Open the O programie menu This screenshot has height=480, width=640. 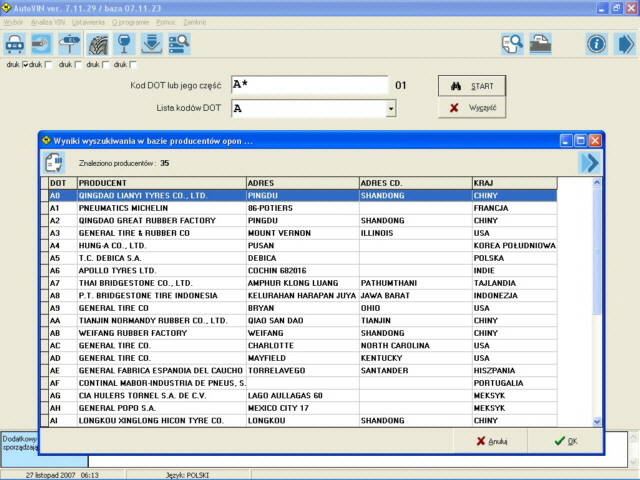pos(130,22)
